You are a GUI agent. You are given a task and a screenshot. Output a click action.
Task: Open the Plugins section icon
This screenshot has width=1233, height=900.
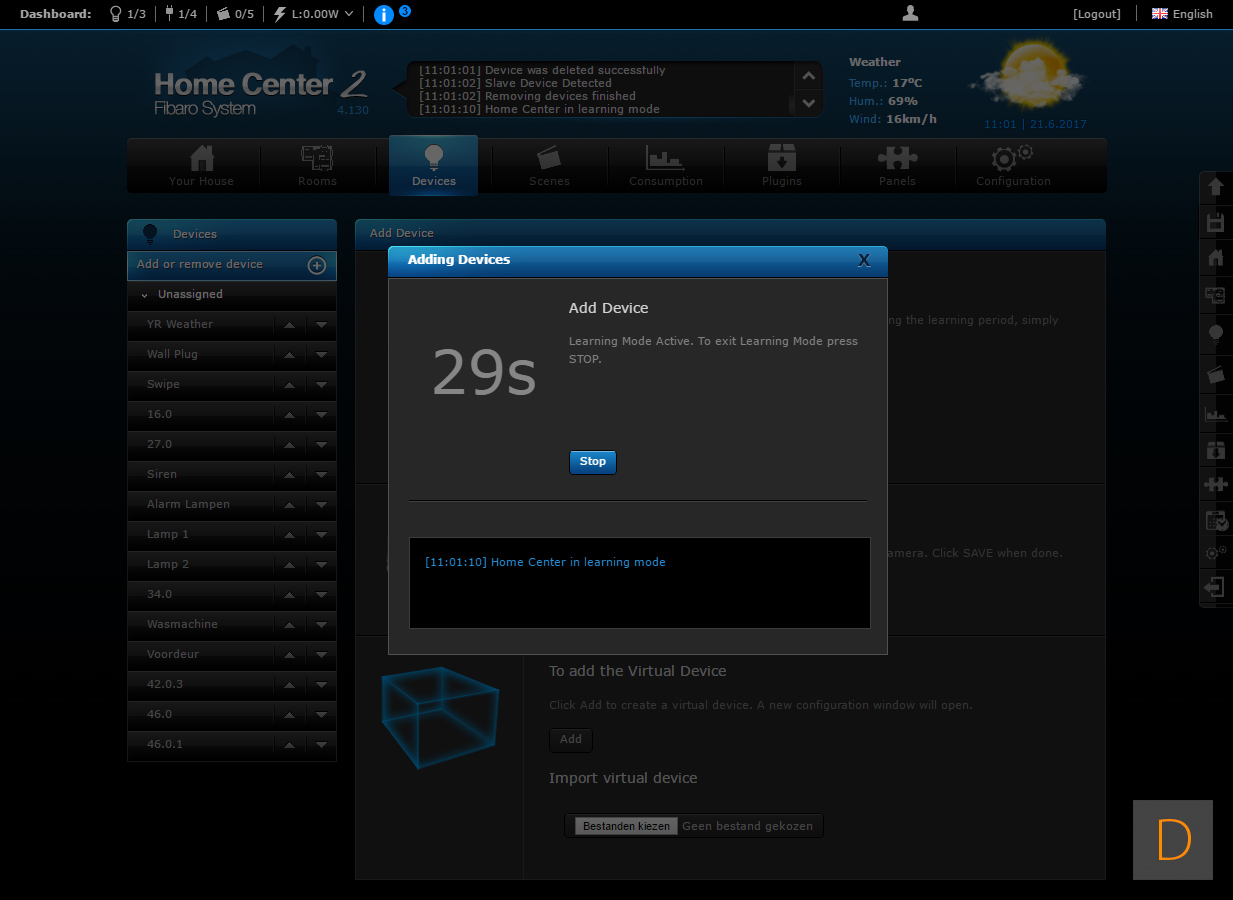tap(782, 158)
